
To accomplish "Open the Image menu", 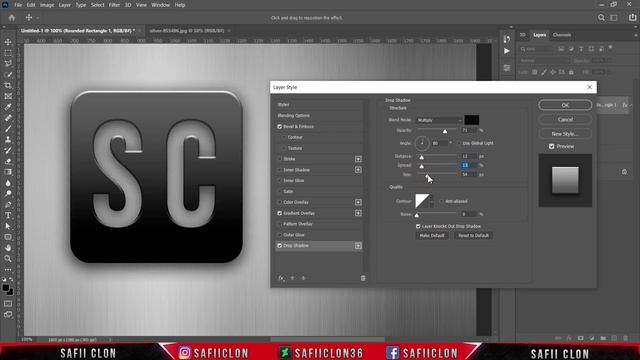I will point(47,5).
